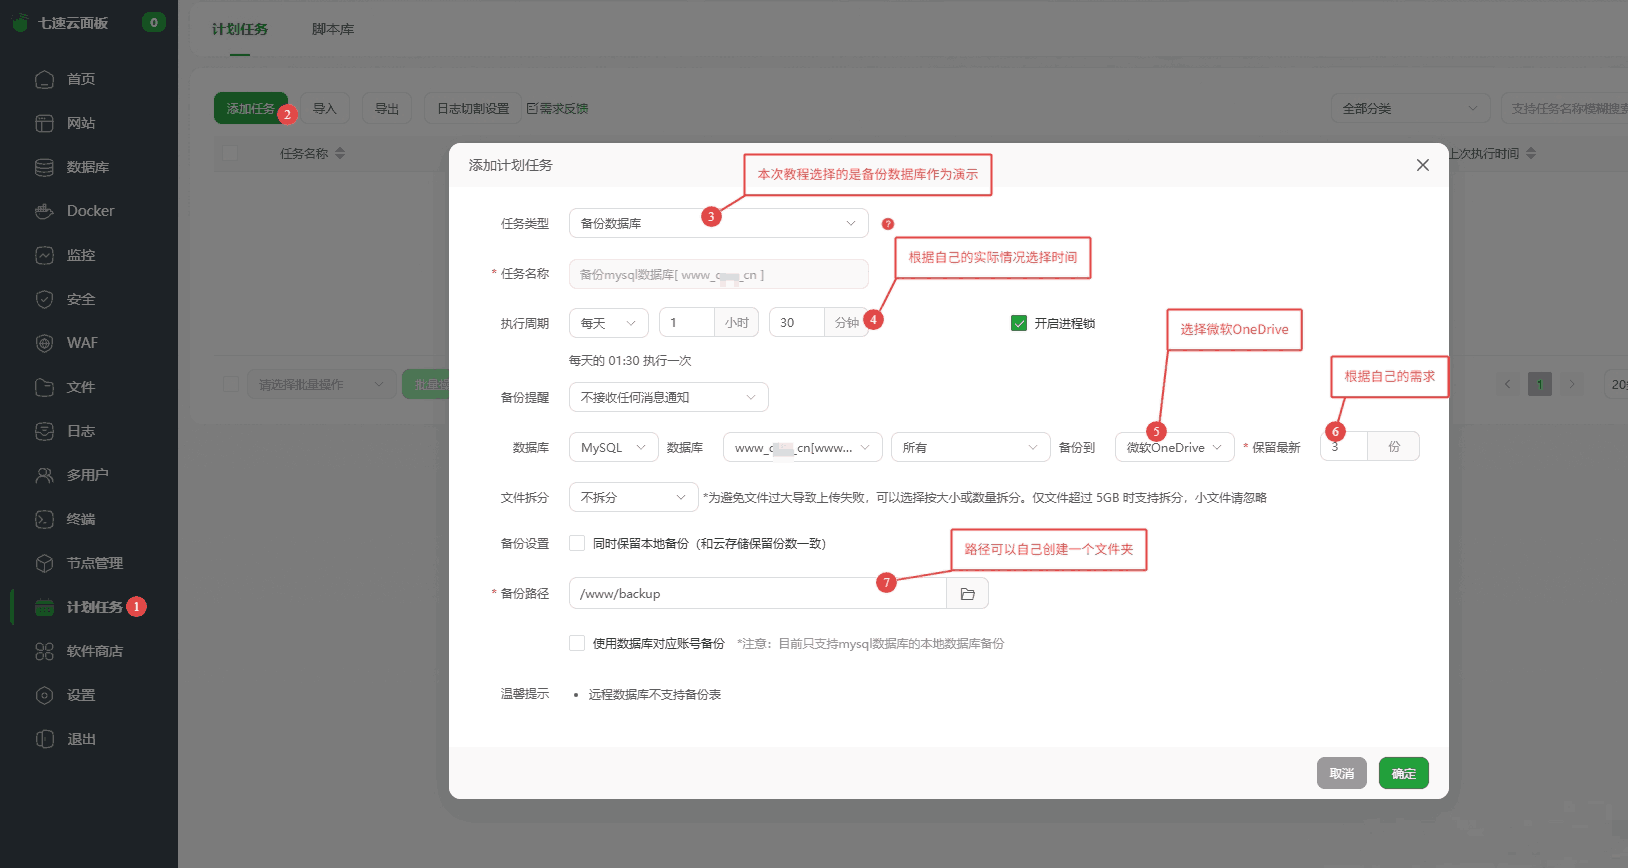Open the 数据库 database sidebar icon
Screen dimensions: 1628x868
click(44, 167)
